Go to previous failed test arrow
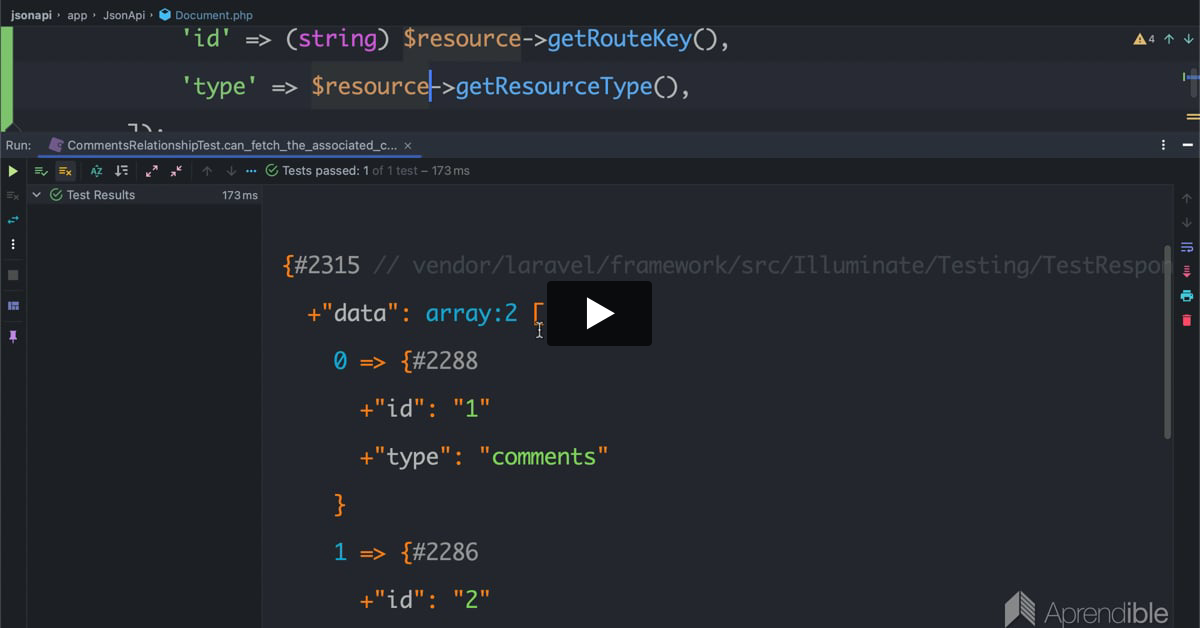The width and height of the screenshot is (1200, 628). click(207, 171)
